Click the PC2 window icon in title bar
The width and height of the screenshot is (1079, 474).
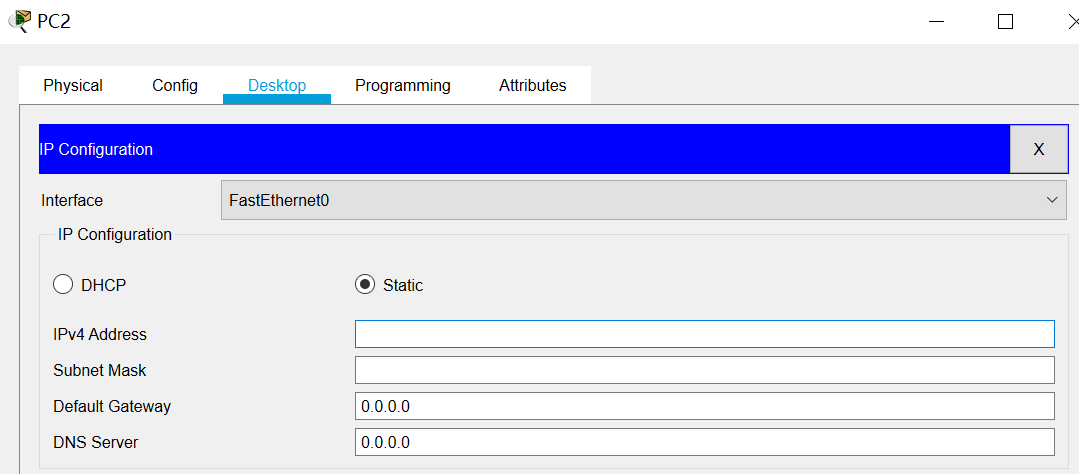coord(18,21)
